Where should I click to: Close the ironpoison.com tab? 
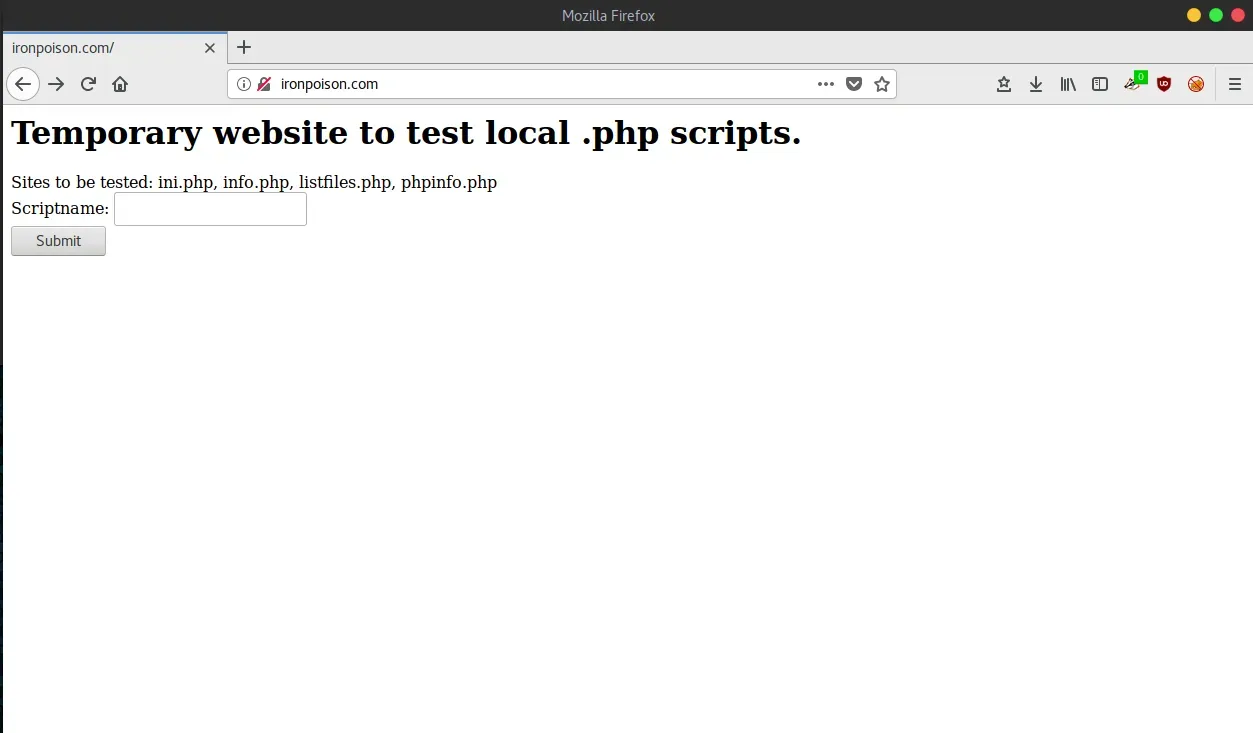pyautogui.click(x=210, y=48)
